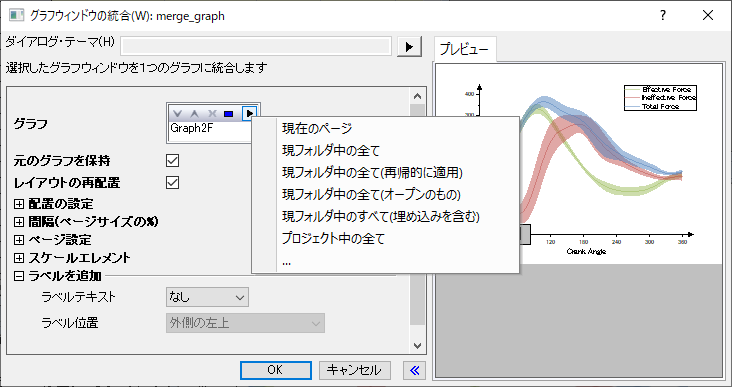Click the double-chevron hide preview button
Viewport: 732px width, 387px height.
click(415, 370)
